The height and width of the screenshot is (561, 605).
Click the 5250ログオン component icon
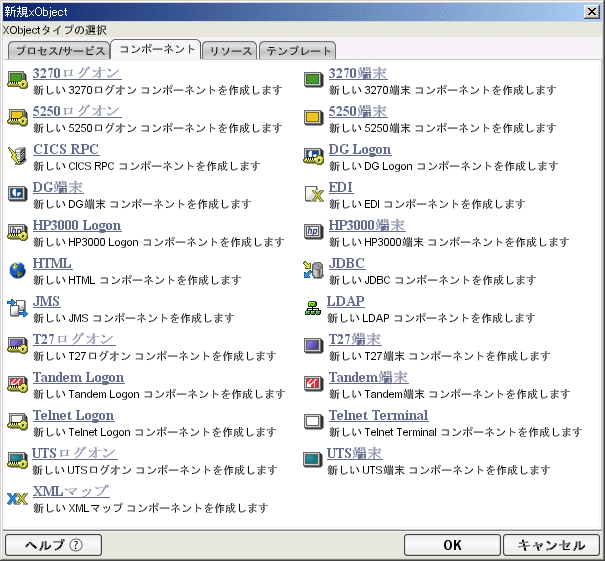click(x=17, y=117)
